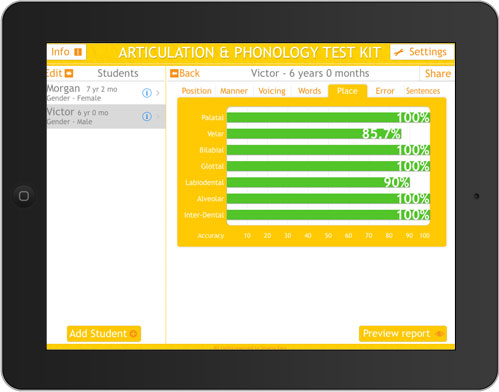Tap the iPad home button

tap(24, 196)
